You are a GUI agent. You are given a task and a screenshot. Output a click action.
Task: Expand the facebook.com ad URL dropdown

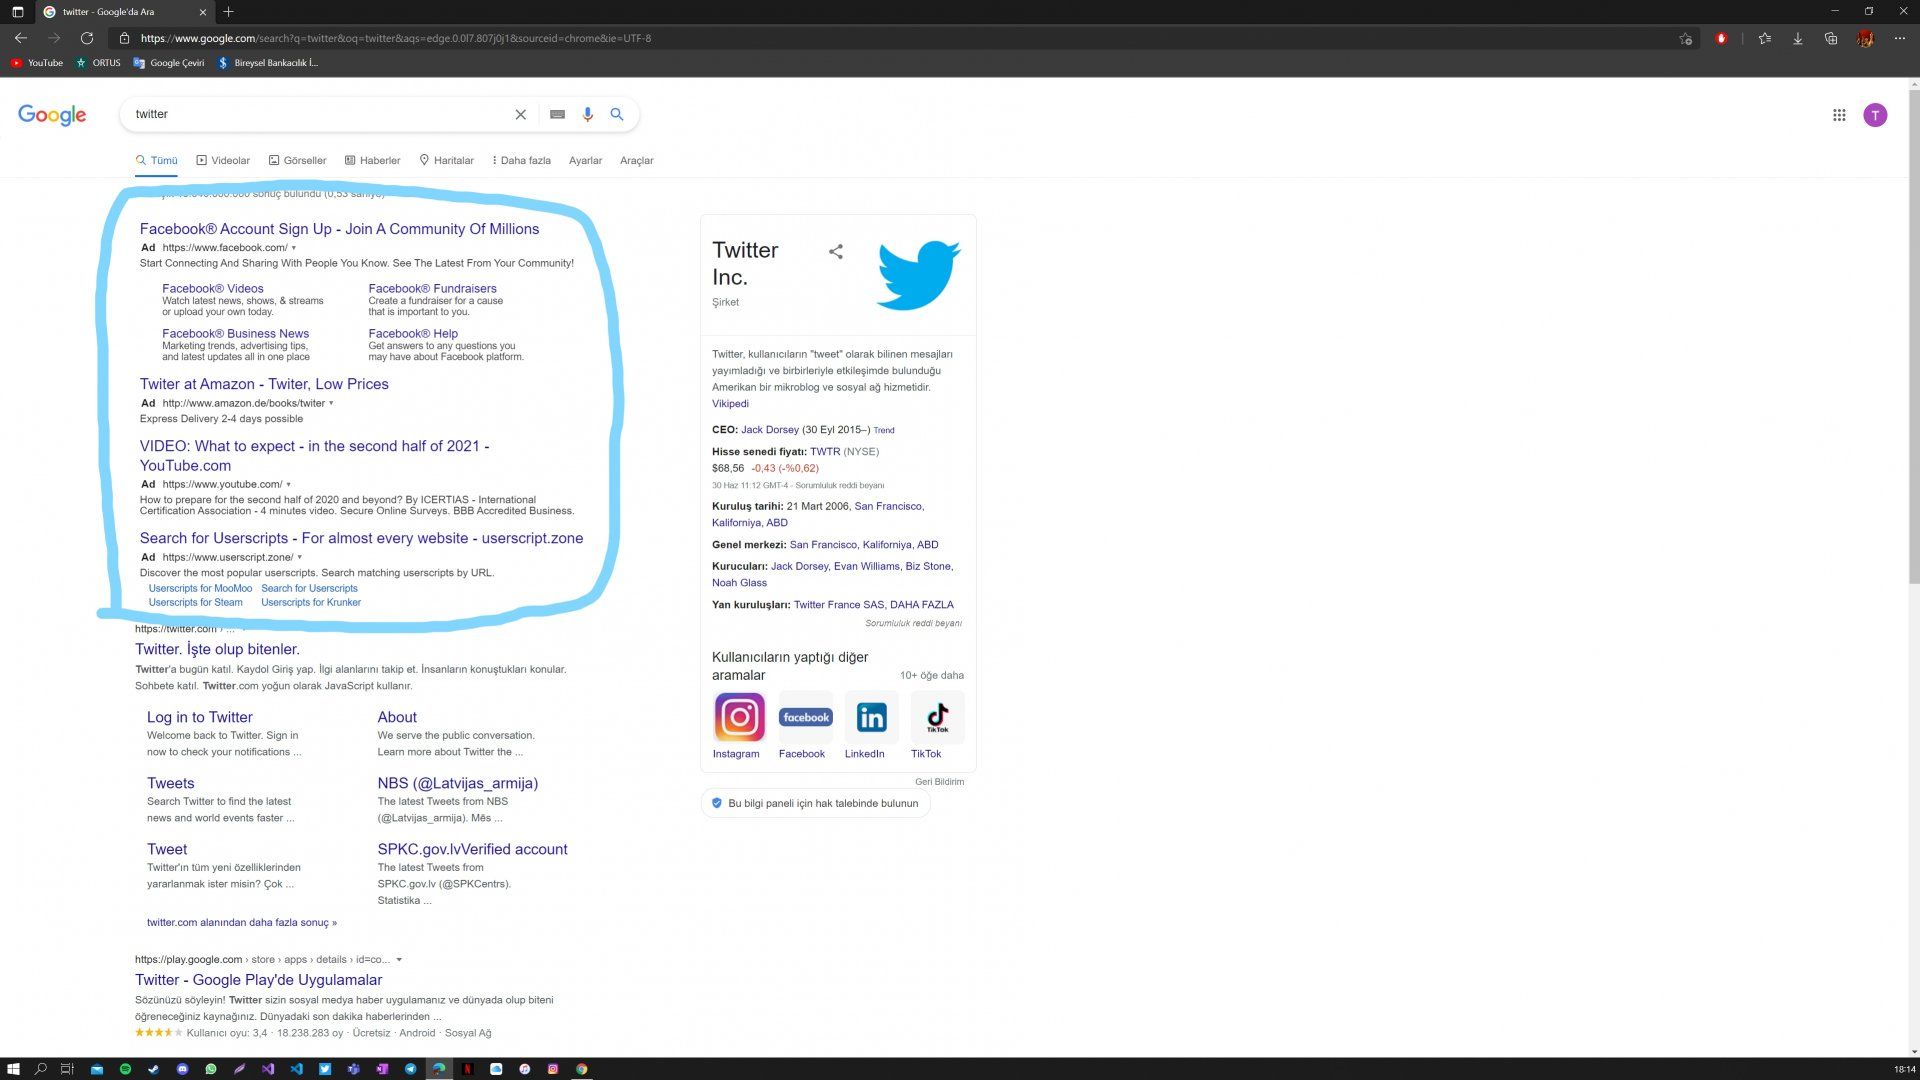[294, 248]
